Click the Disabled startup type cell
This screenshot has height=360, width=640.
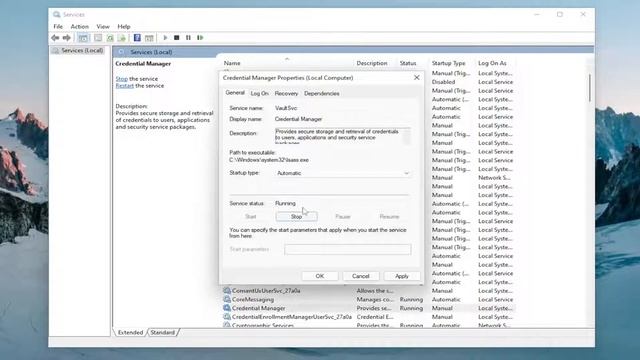pos(443,82)
